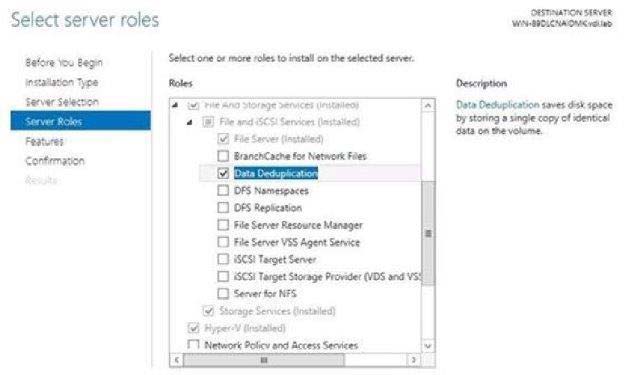Open the Data Deduplication description link
This screenshot has width=640, height=375.
click(498, 105)
